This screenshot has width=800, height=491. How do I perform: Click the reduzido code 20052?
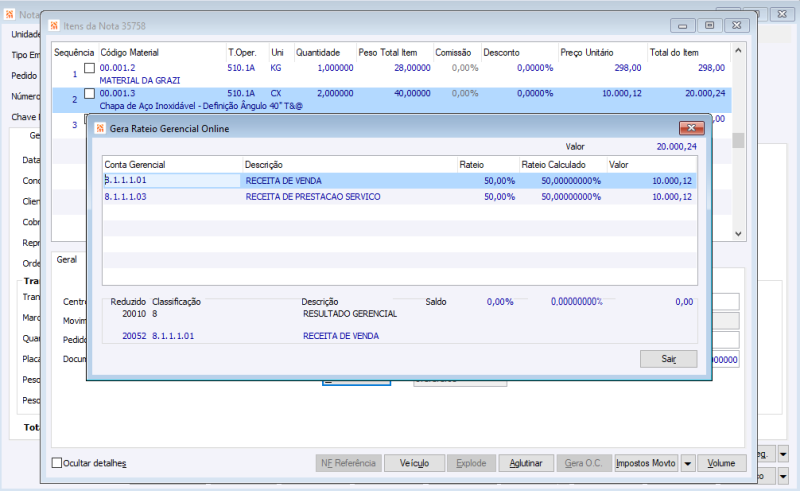pyautogui.click(x=134, y=336)
